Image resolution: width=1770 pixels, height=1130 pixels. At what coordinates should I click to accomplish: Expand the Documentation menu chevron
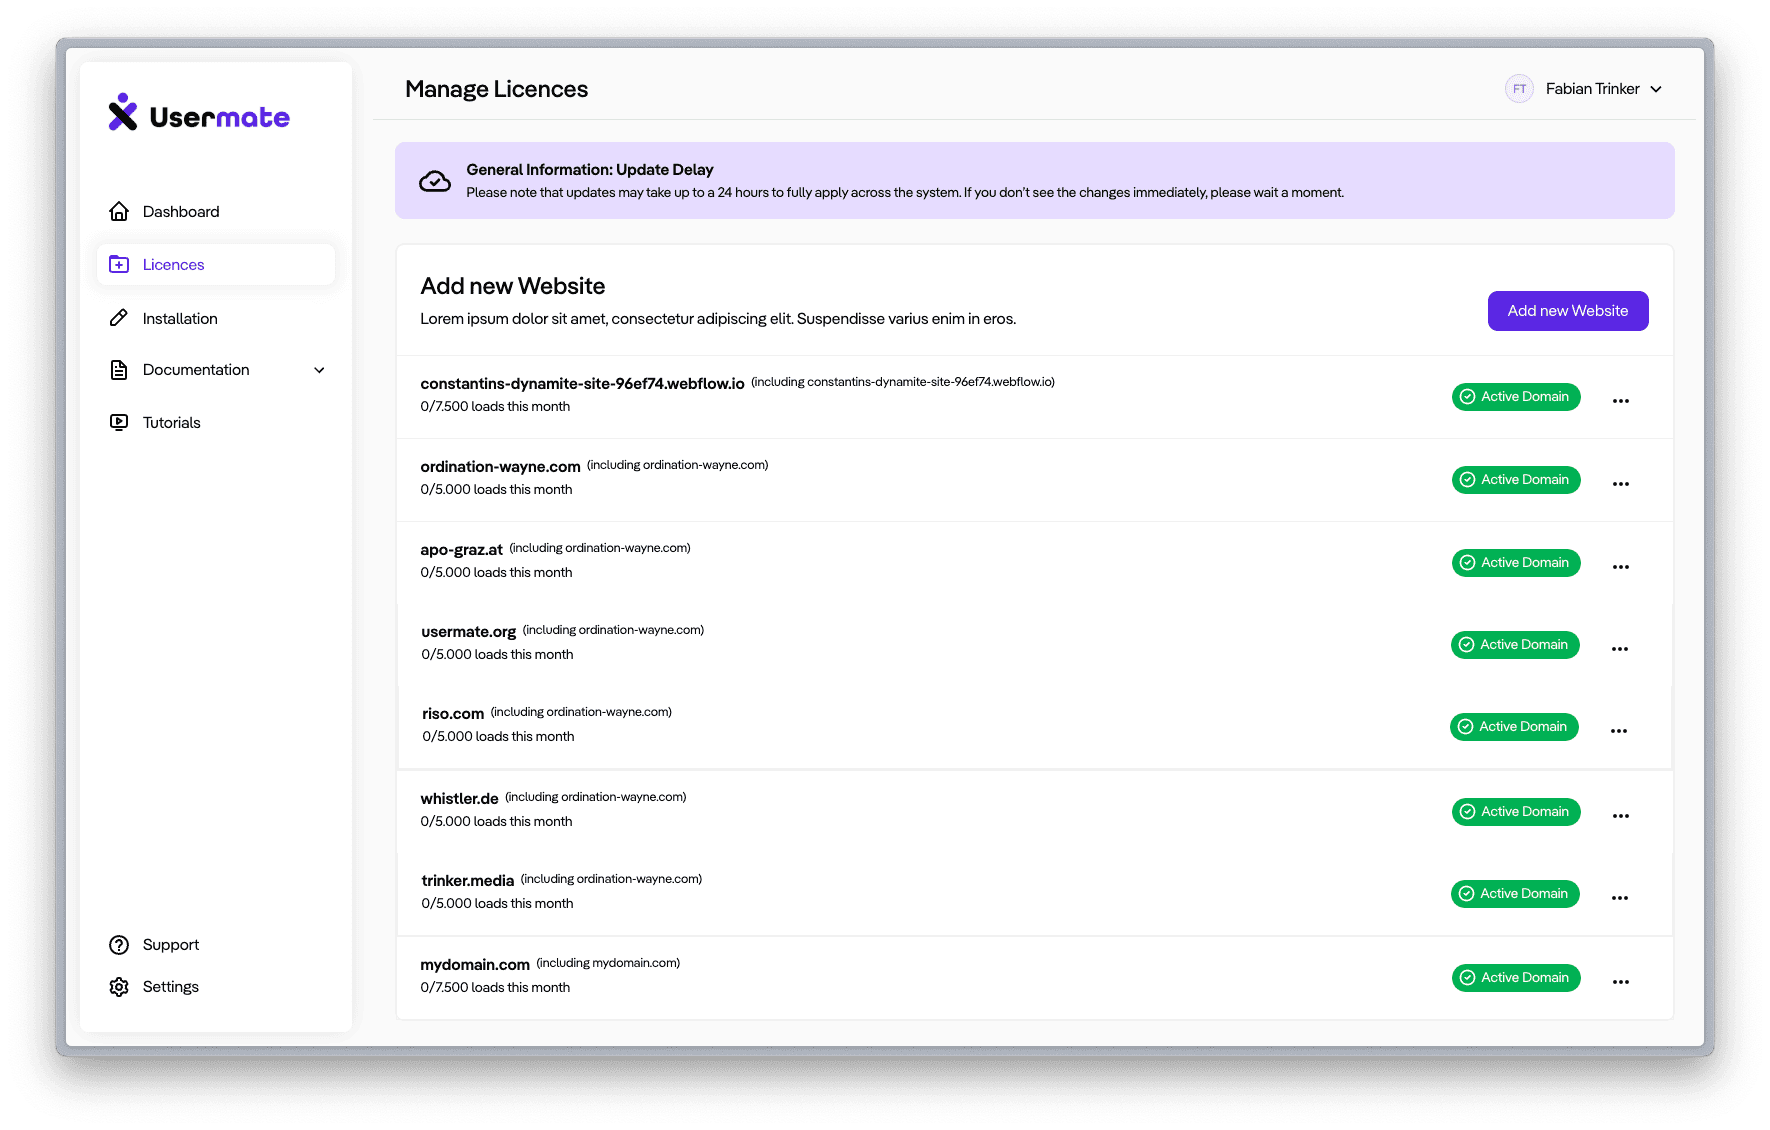tap(319, 370)
